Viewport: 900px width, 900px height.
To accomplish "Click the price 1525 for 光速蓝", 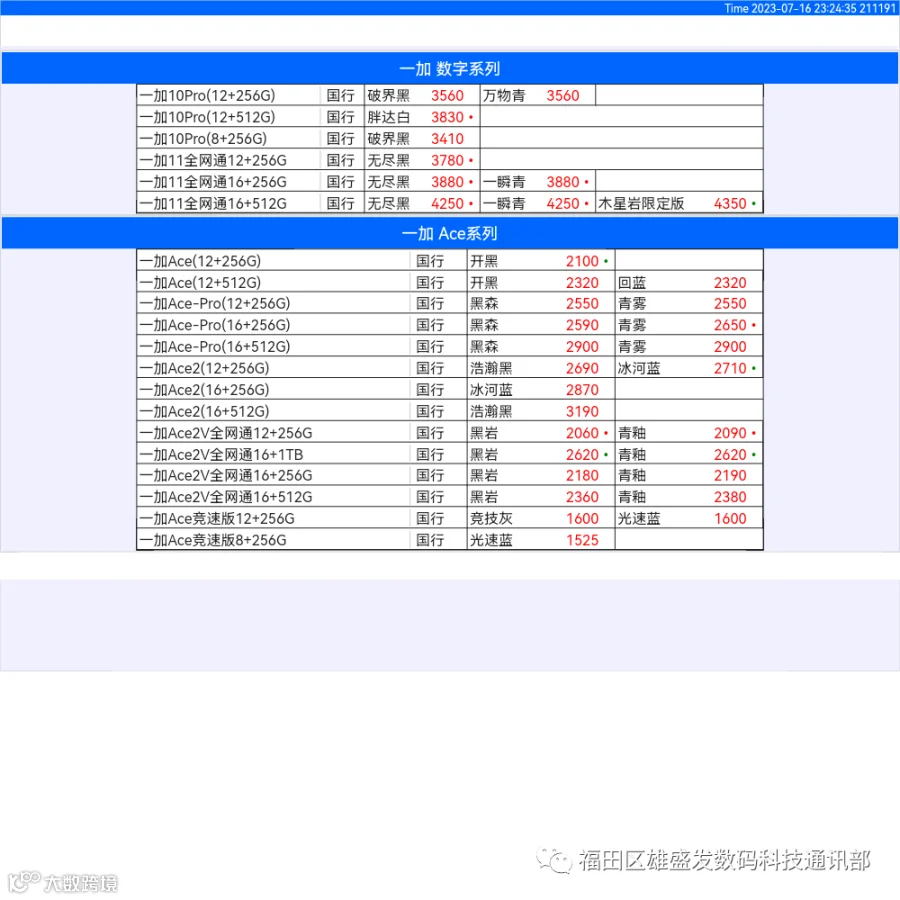I will click(582, 540).
